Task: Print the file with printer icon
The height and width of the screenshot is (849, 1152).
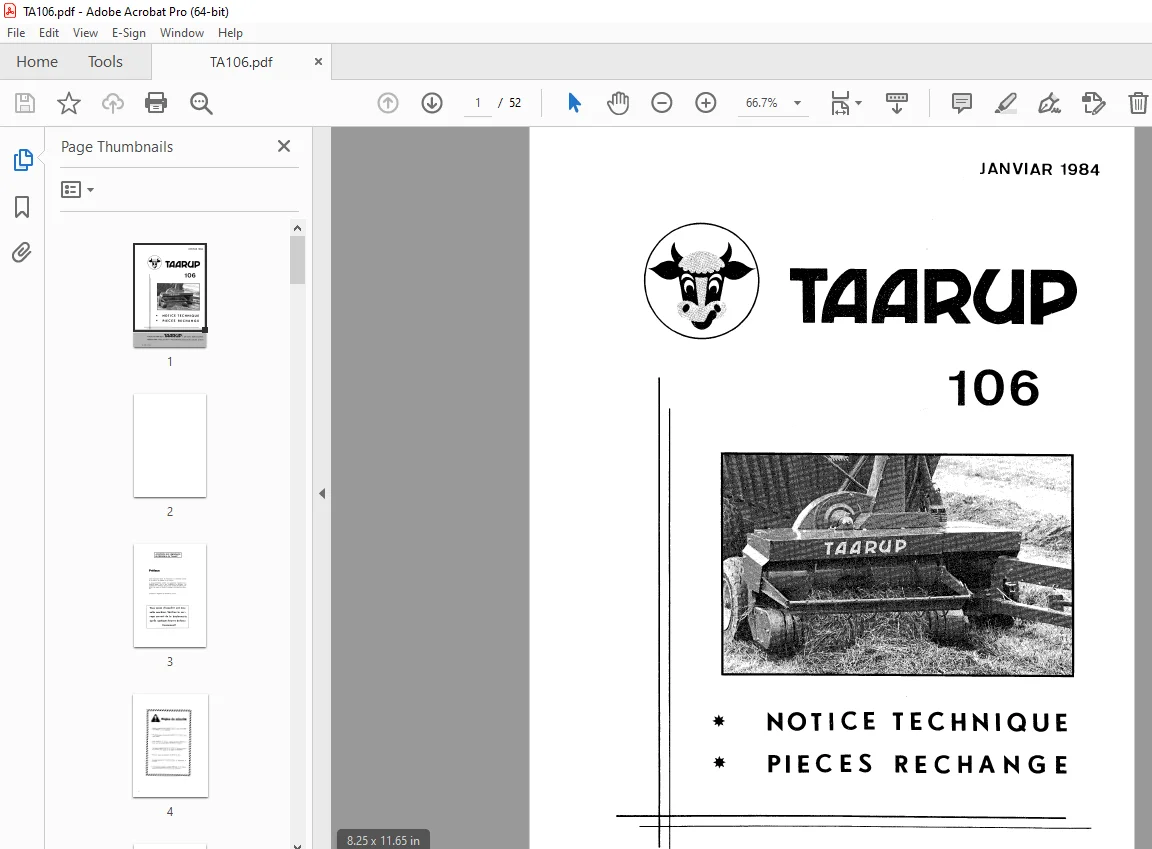Action: [x=156, y=103]
